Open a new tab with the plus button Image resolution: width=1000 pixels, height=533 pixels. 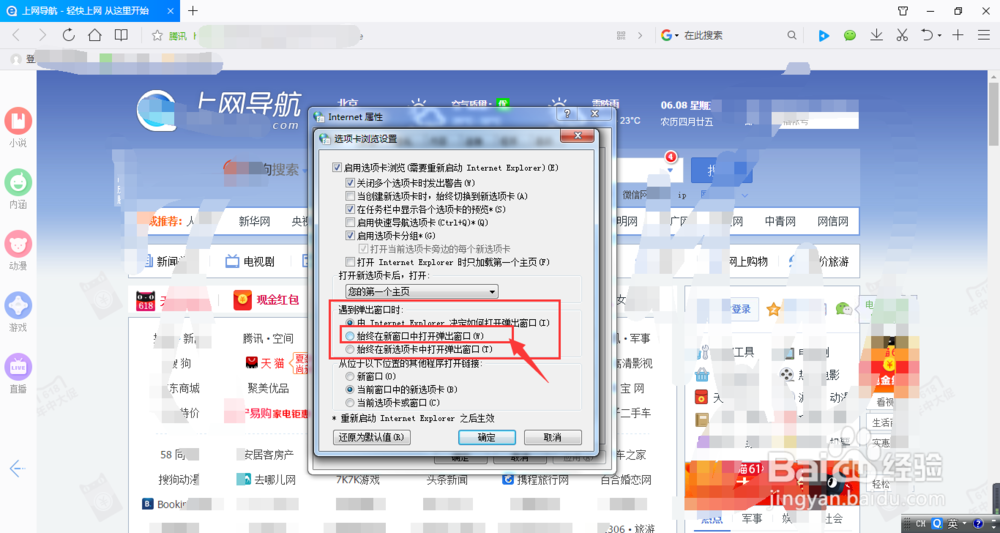tap(193, 10)
